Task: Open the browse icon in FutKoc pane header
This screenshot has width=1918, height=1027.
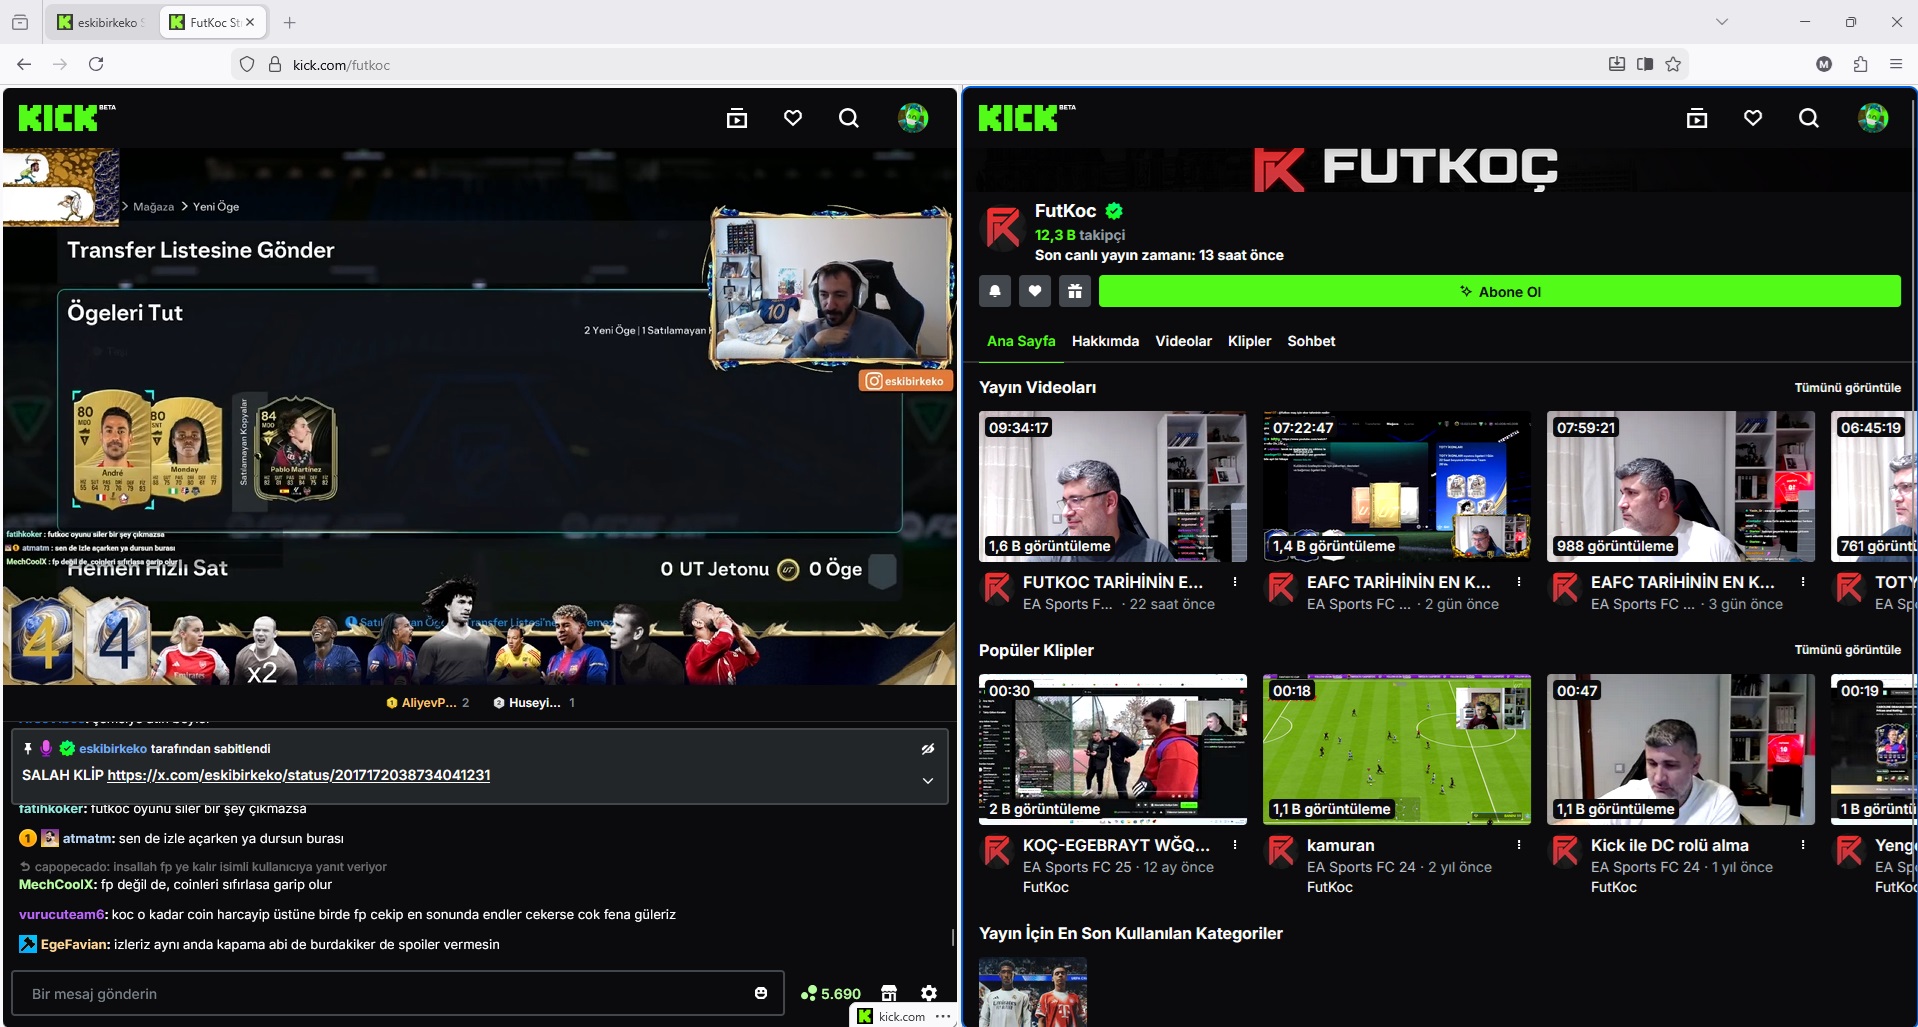Action: click(x=1697, y=118)
